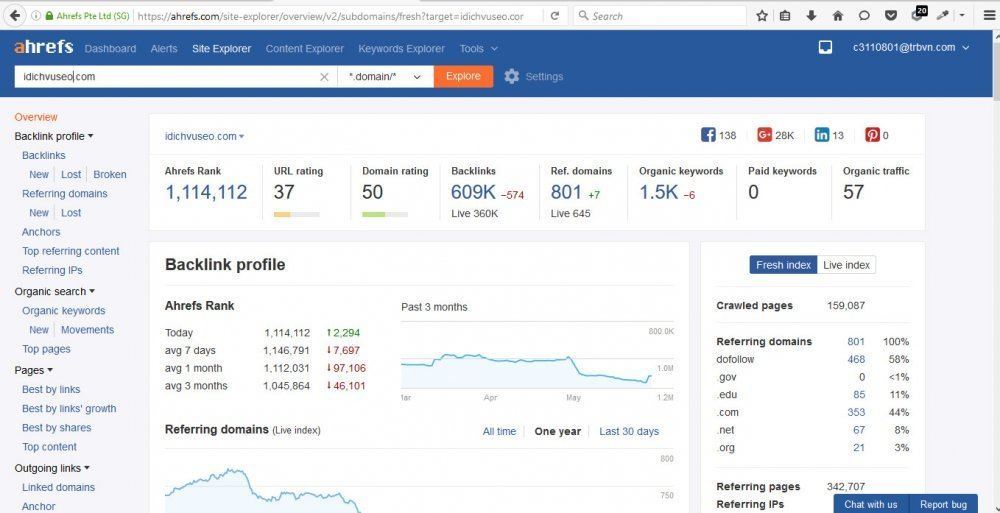Open the Anchors sidebar link
Screen dimensions: 1000x513
click(x=41, y=232)
